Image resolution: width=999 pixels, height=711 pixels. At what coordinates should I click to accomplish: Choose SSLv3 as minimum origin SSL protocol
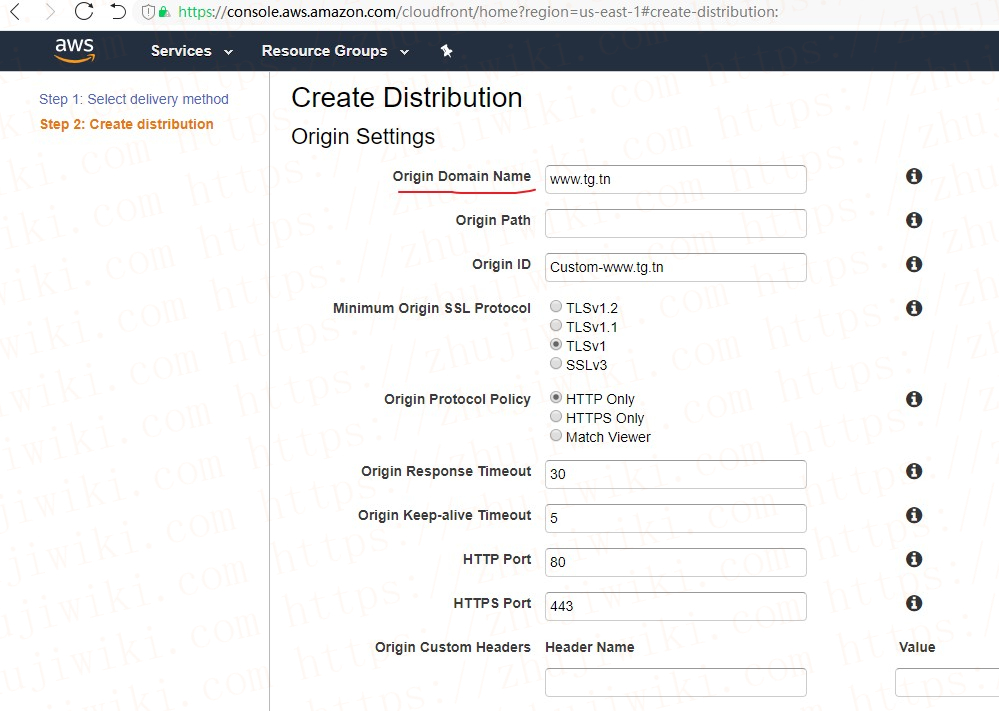pyautogui.click(x=556, y=364)
